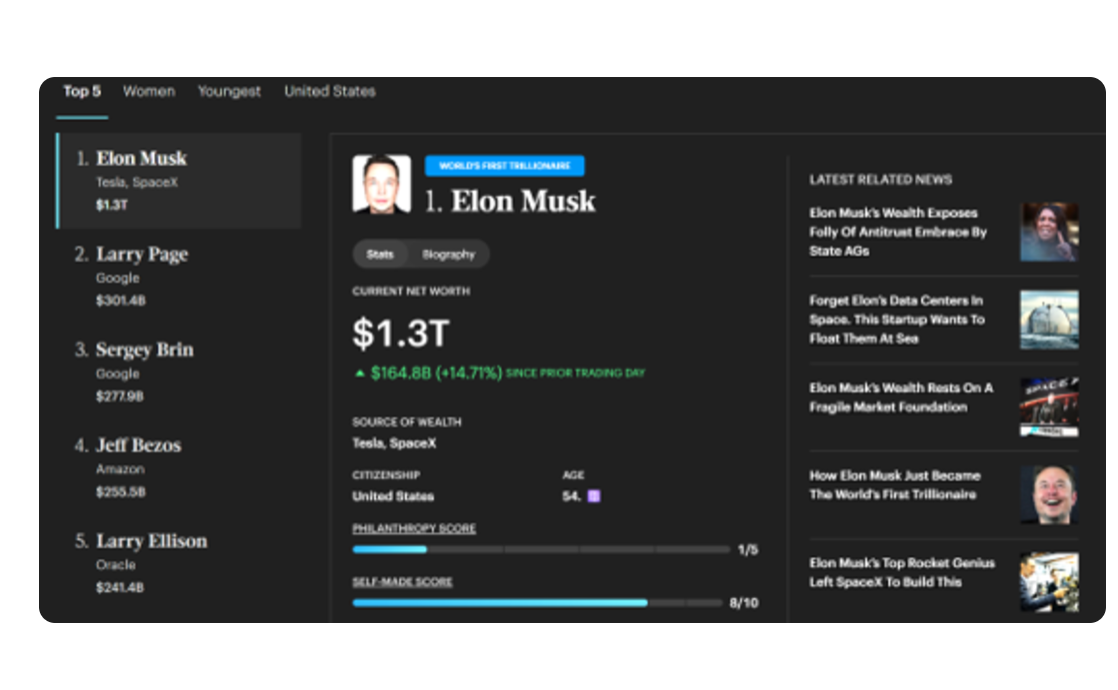The image size is (1118, 690).
Task: Read How Elon Musk Became First Trillionaire
Action: point(895,485)
